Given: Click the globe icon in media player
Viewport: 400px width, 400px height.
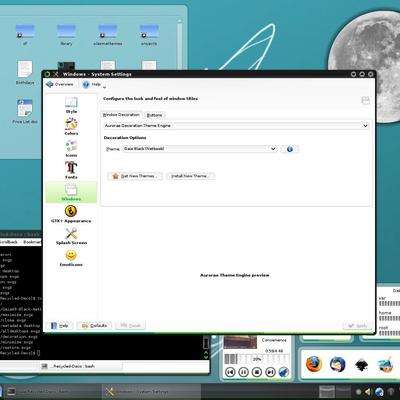Looking at the screenshot, I should tap(283, 372).
